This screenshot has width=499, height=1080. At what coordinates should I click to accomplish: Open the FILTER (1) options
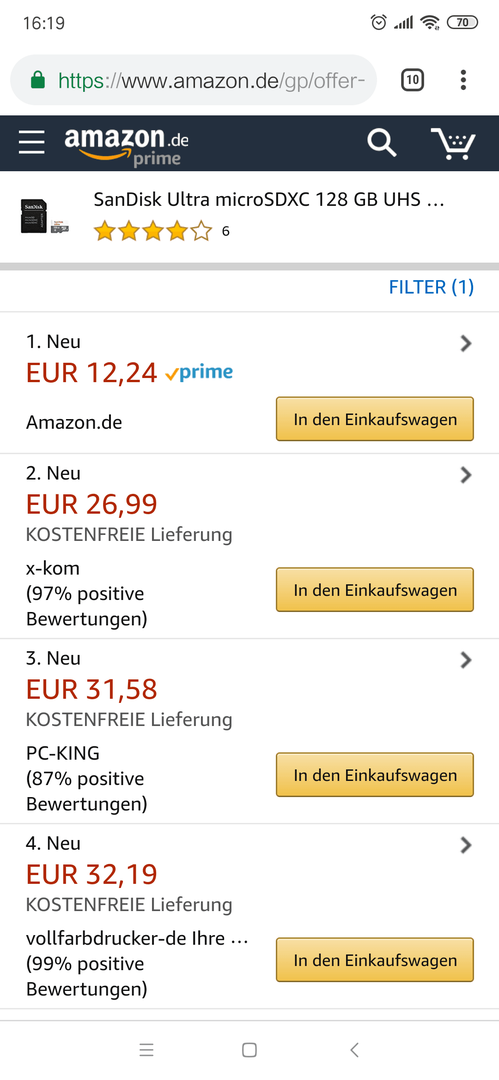coord(431,287)
